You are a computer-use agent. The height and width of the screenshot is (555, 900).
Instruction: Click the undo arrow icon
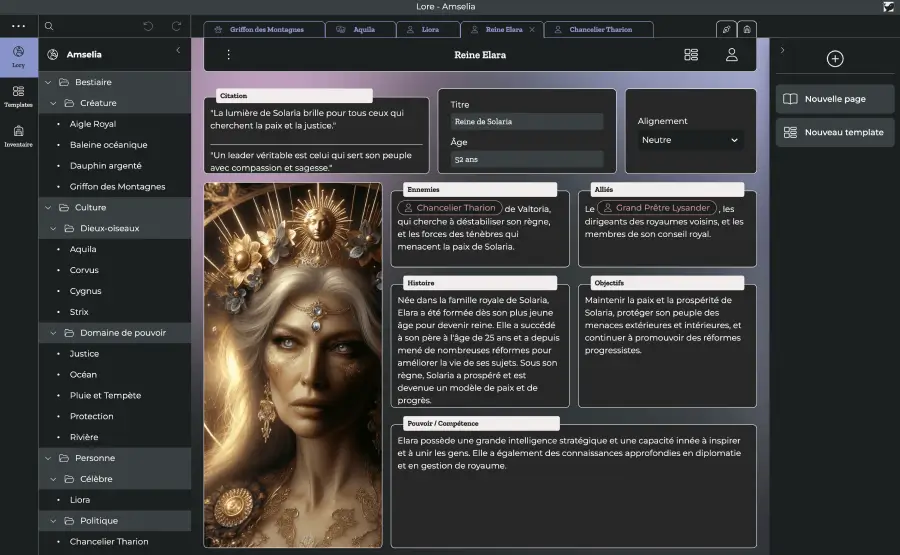[x=148, y=26]
